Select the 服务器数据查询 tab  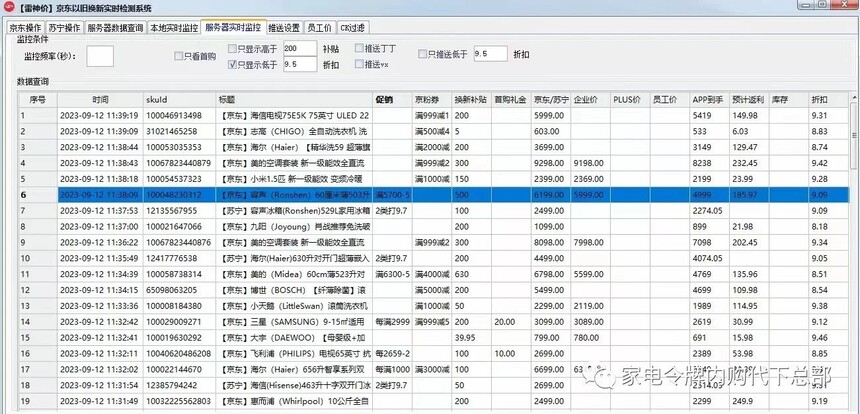[115, 29]
